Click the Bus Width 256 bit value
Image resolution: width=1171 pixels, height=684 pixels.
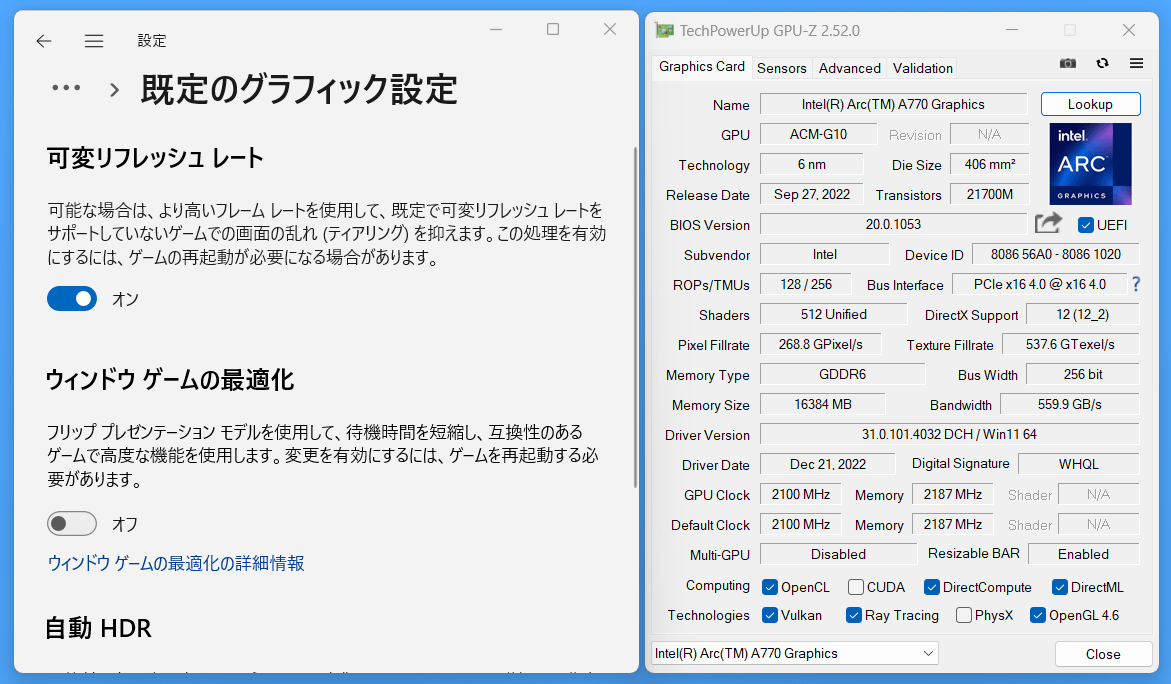(x=1083, y=374)
